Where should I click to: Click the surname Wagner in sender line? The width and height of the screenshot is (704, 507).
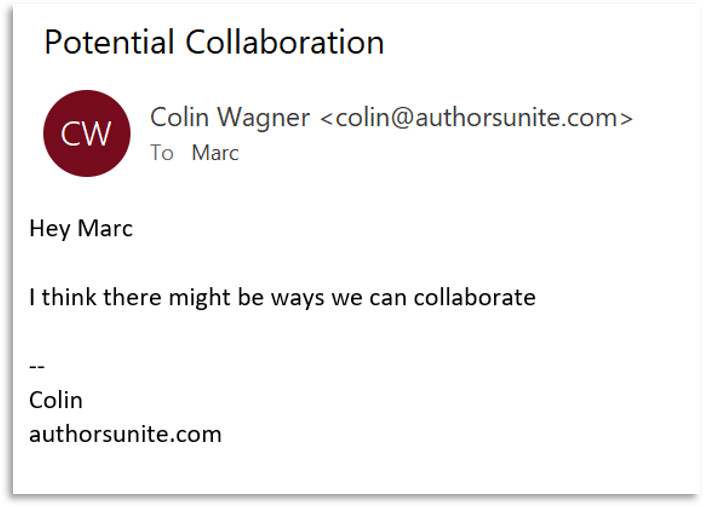[269, 117]
